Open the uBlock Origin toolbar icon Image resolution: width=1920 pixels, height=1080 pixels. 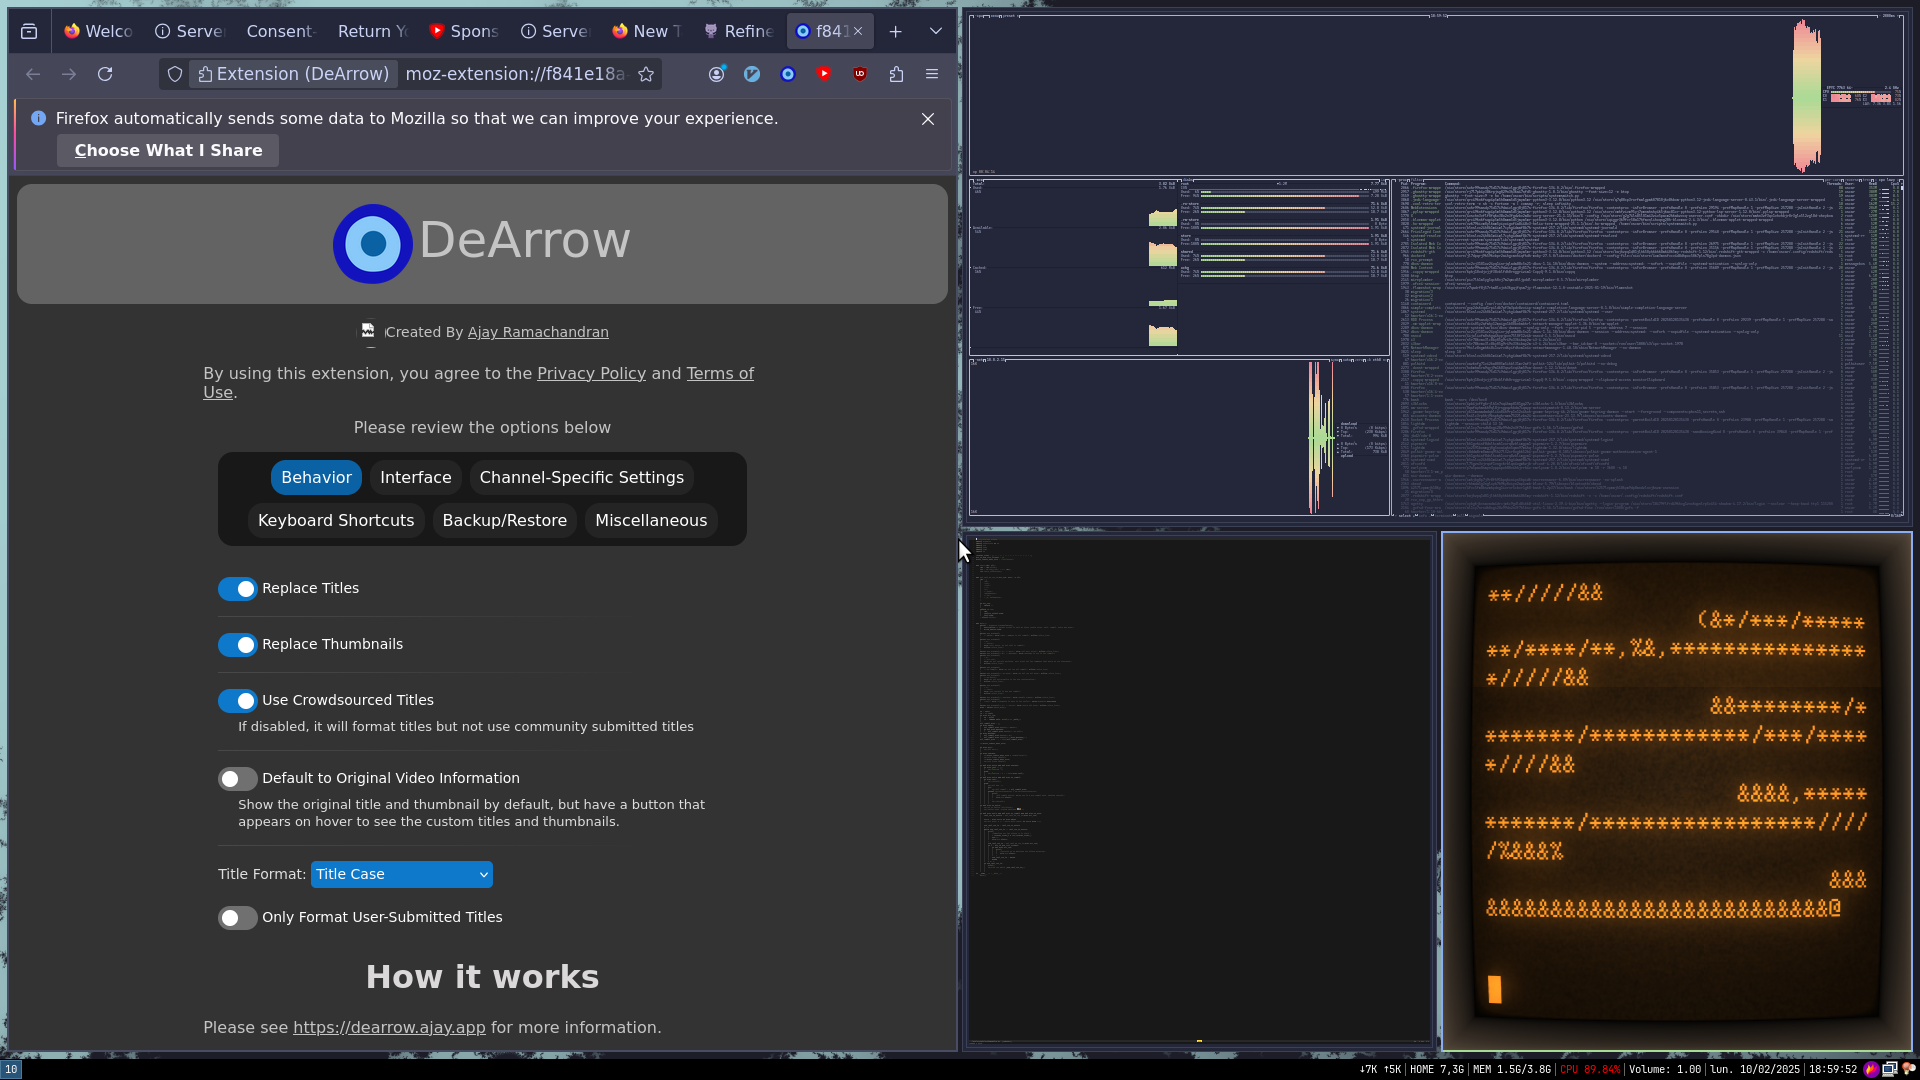(860, 74)
